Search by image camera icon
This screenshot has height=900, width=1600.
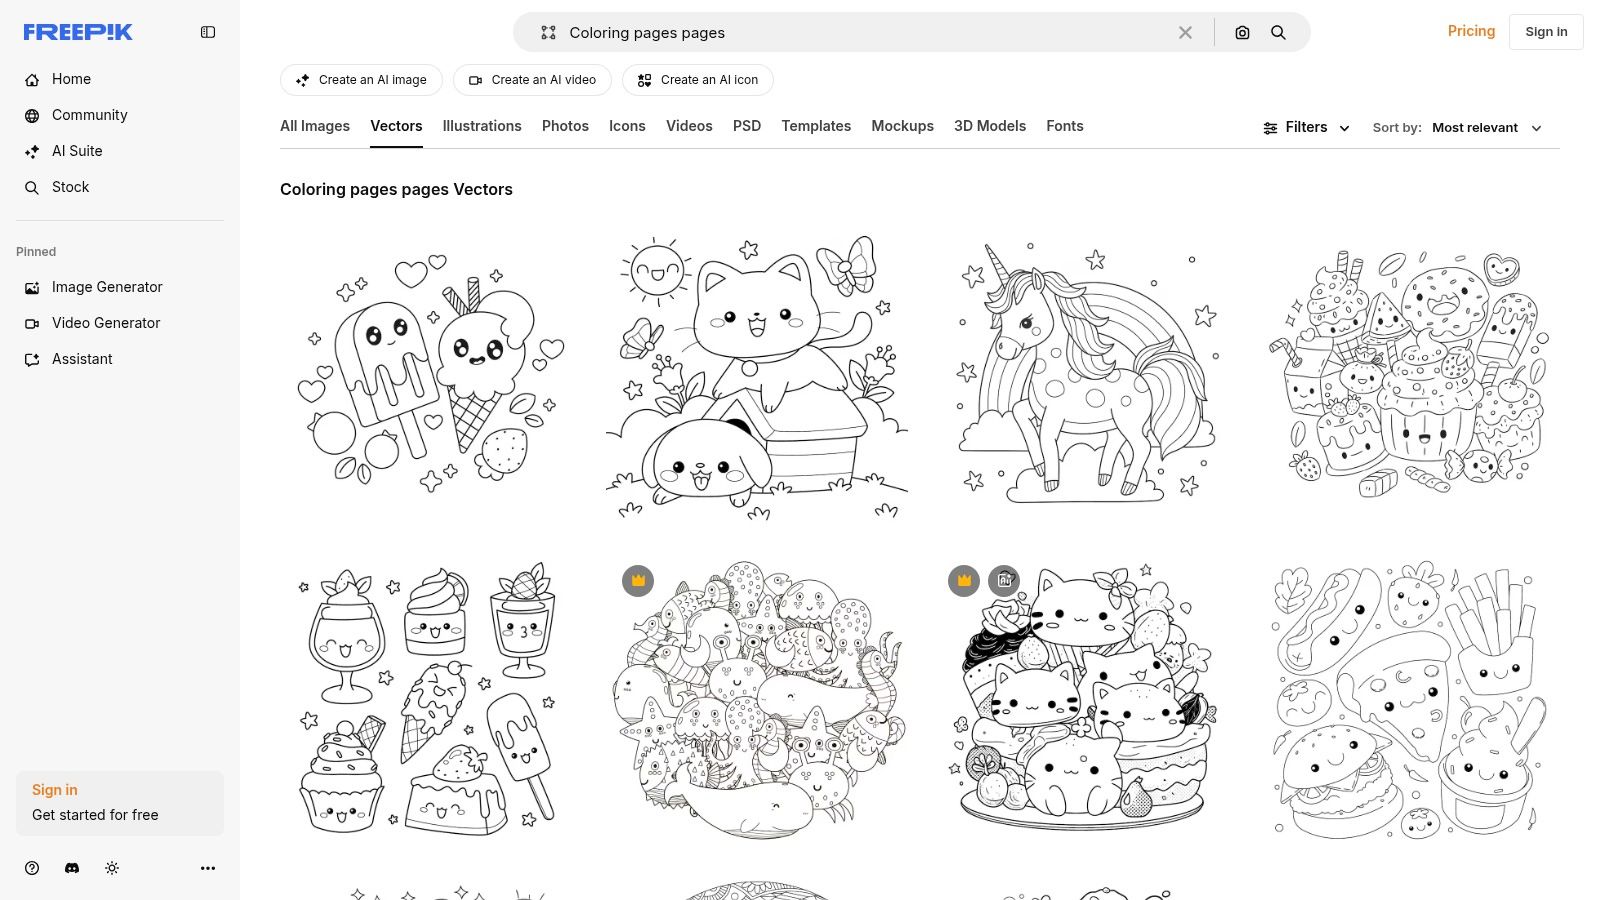(x=1242, y=32)
